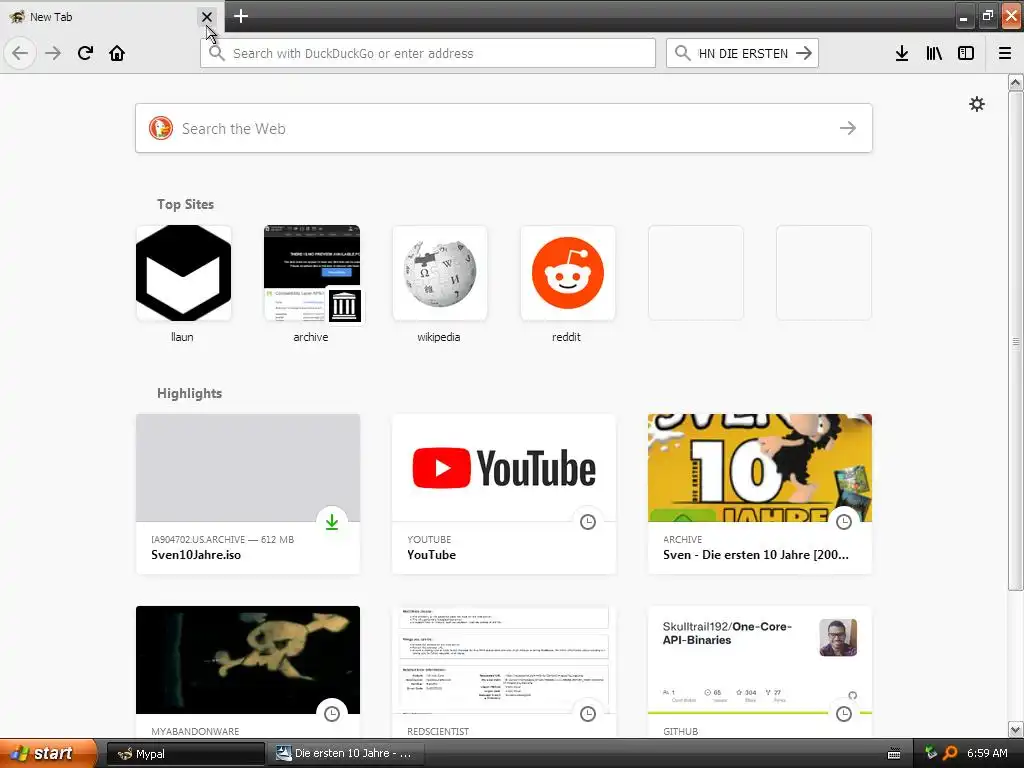This screenshot has height=768, width=1024.
Task: Open the llaun top site tile
Action: (184, 273)
